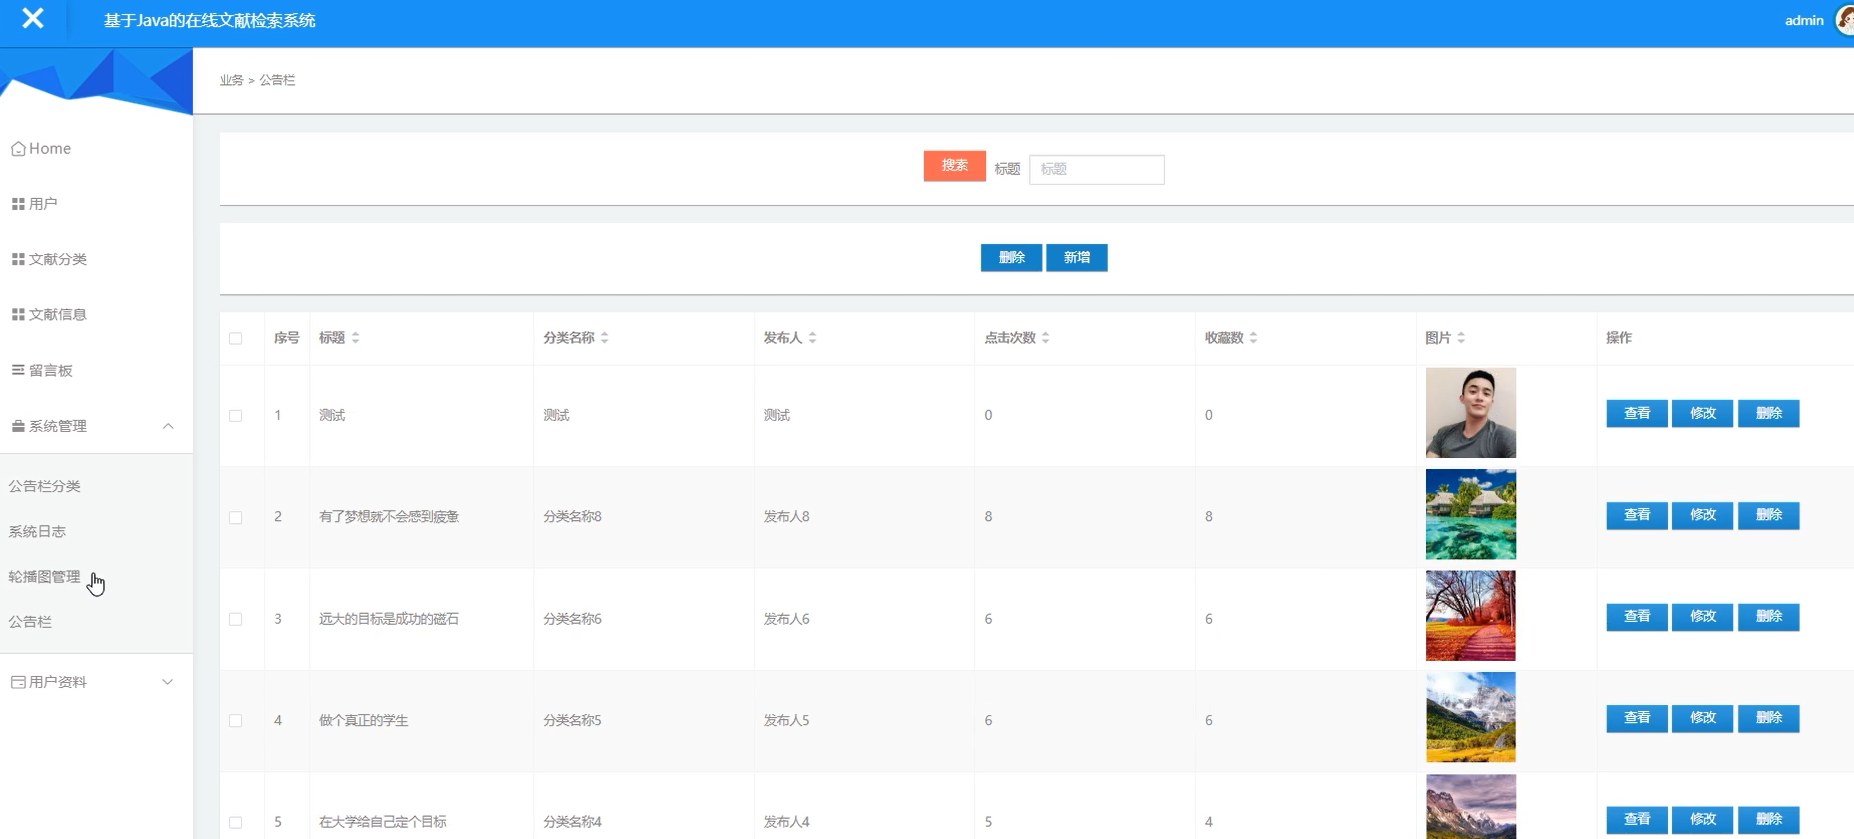Sort by 点击次数 column arrows
The image size is (1854, 839).
coord(1045,338)
